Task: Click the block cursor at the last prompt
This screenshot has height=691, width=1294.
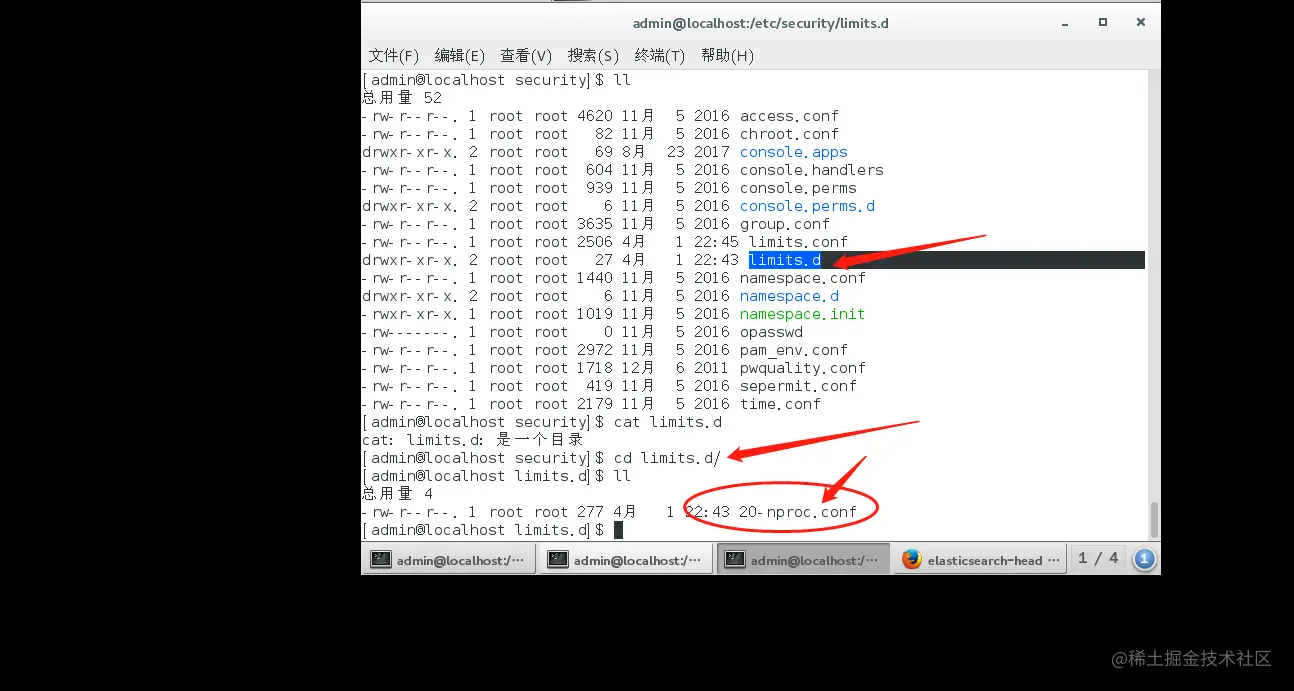Action: pos(618,530)
